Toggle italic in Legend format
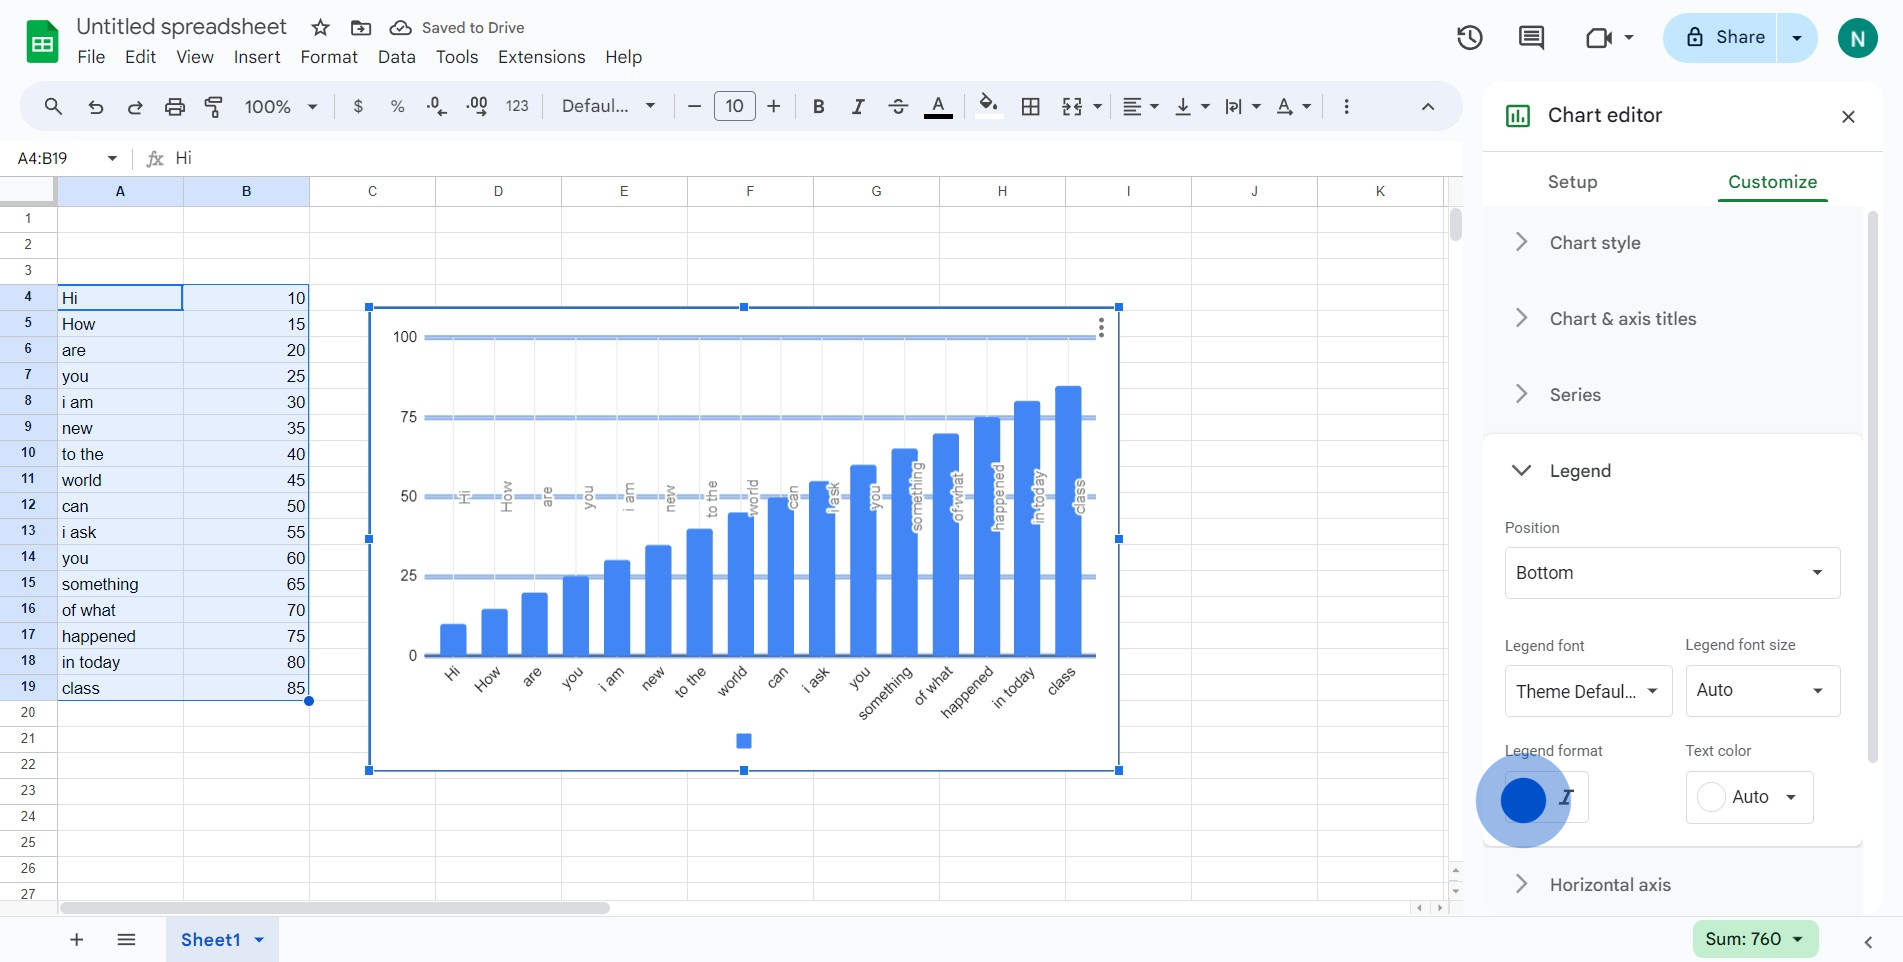Viewport: 1903px width, 962px height. coord(1567,797)
